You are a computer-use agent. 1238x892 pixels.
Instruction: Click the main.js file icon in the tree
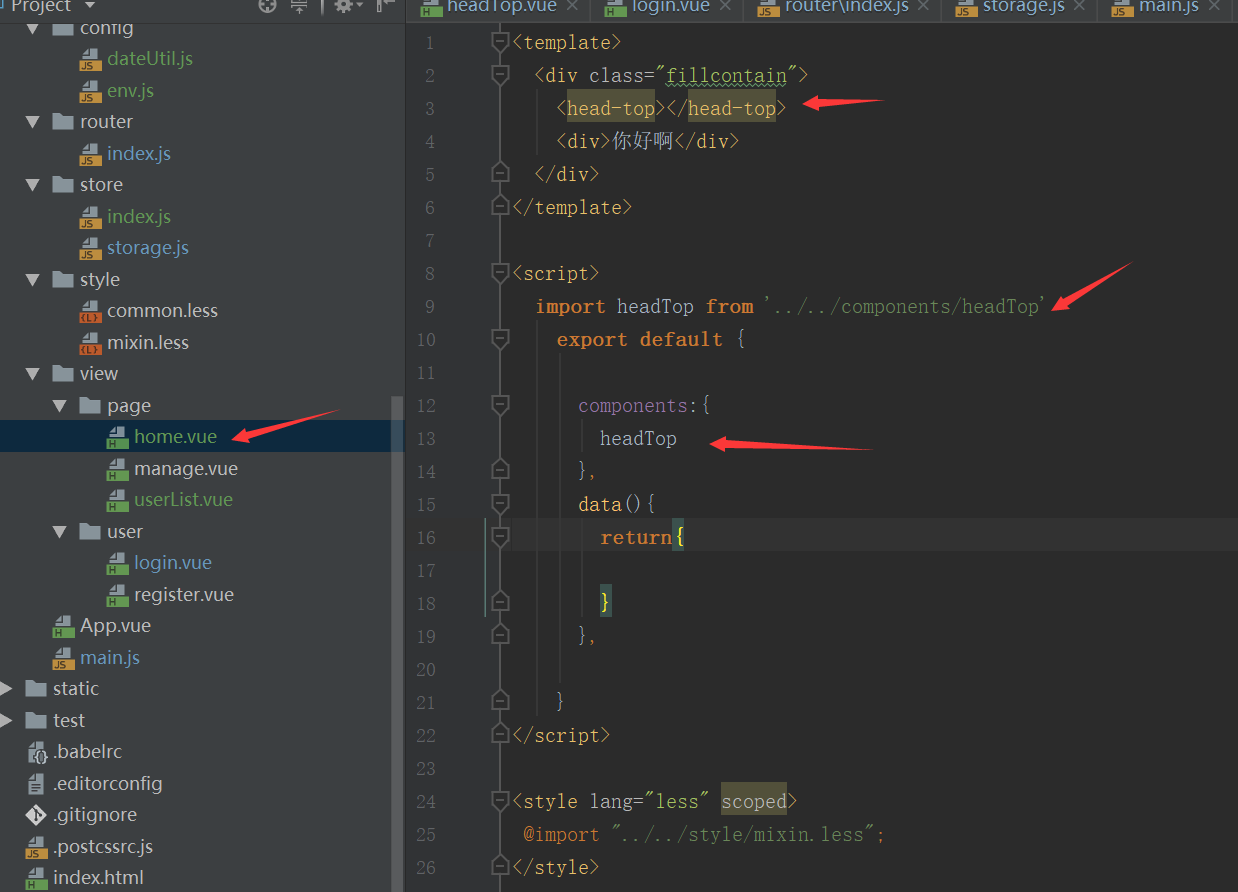click(64, 658)
